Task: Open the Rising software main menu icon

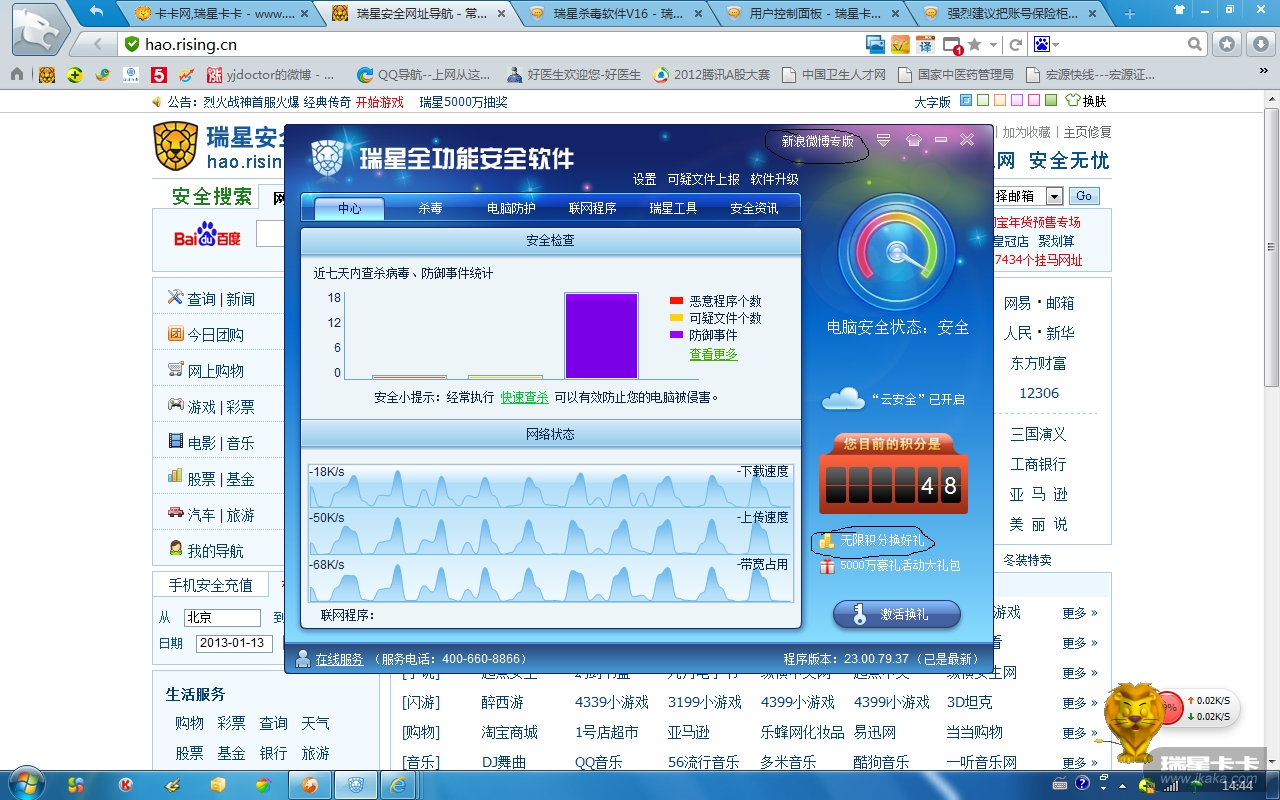Action: coord(883,140)
